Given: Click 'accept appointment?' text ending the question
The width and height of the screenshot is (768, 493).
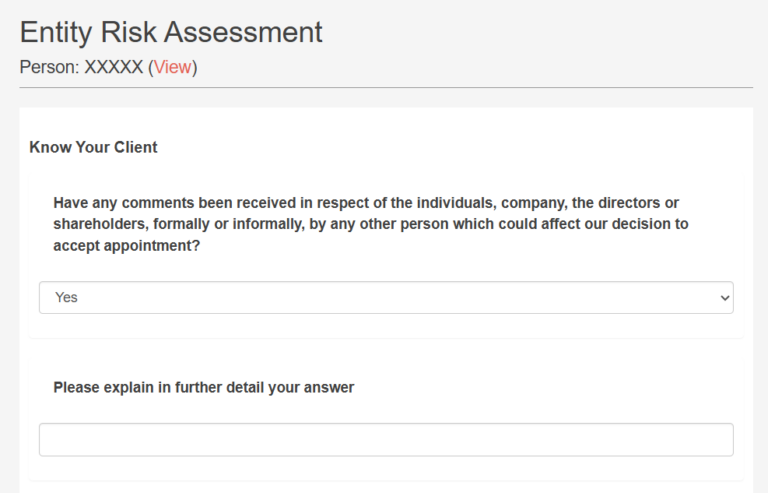Looking at the screenshot, I should click(126, 245).
